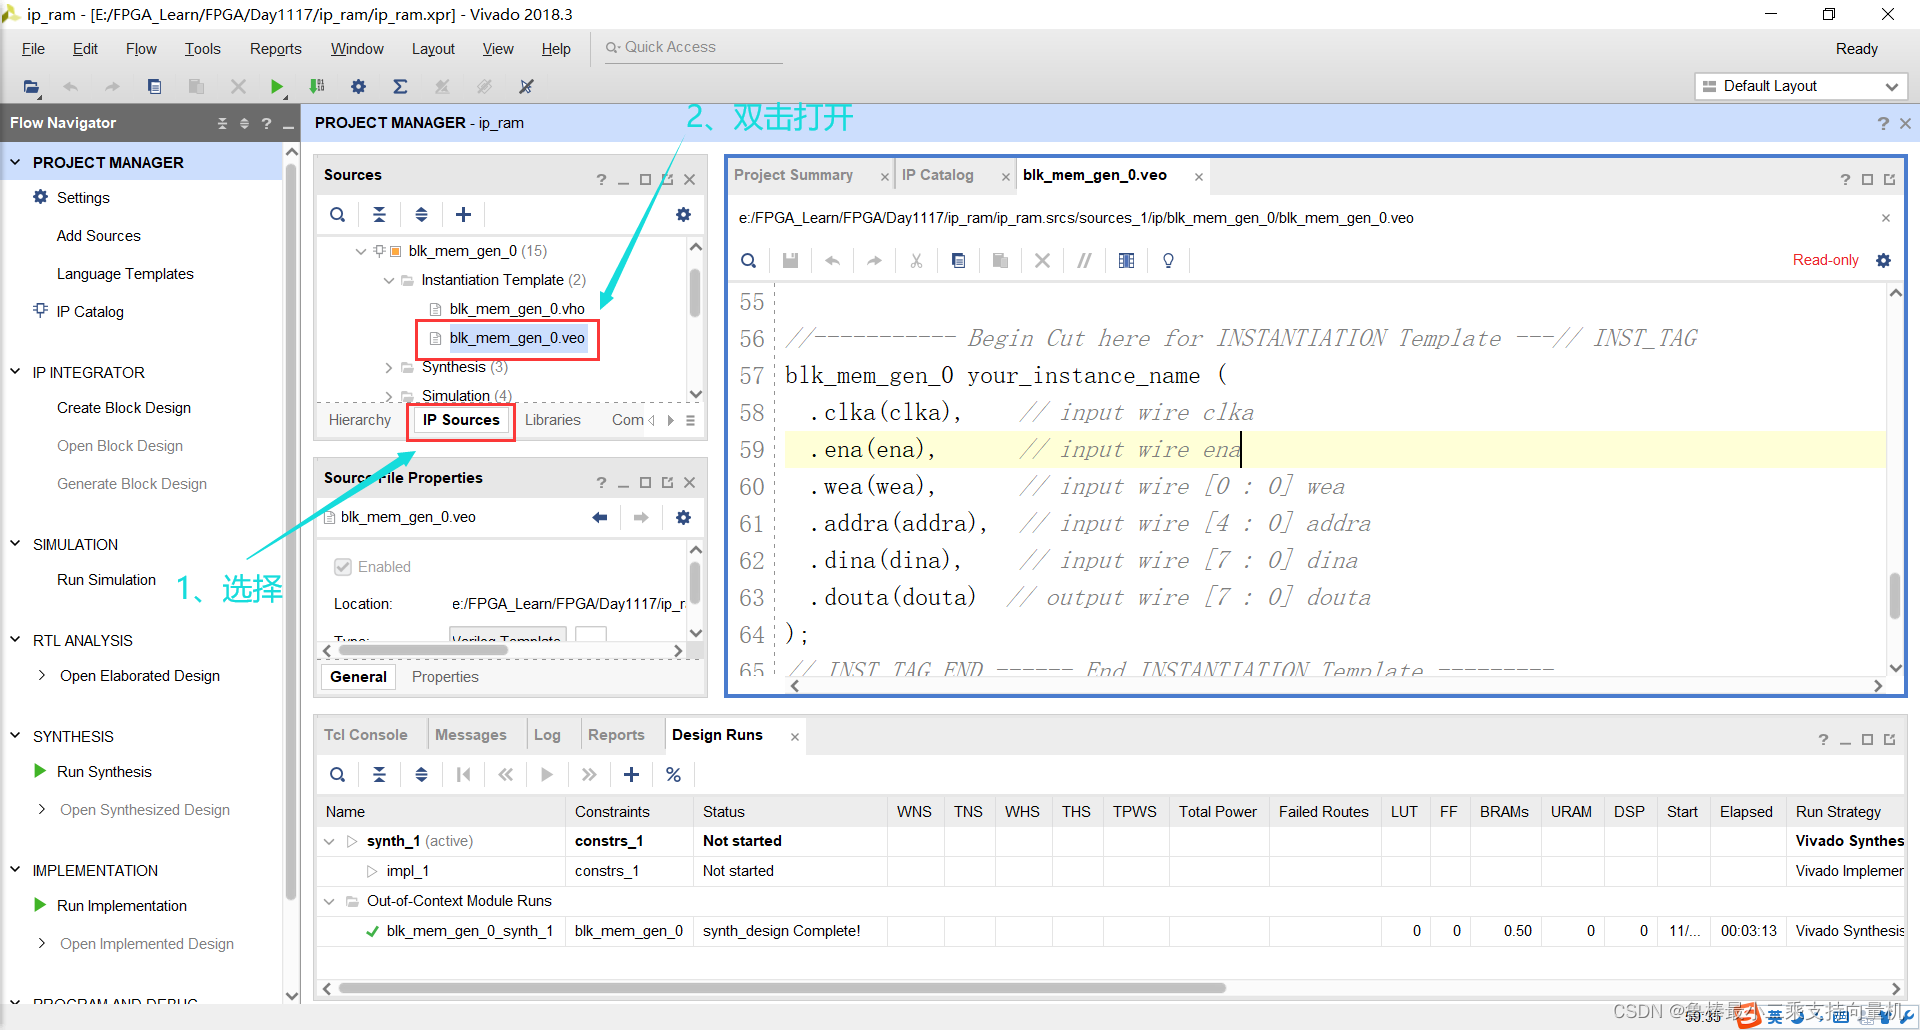Click the editor Undo arrow icon

click(832, 260)
